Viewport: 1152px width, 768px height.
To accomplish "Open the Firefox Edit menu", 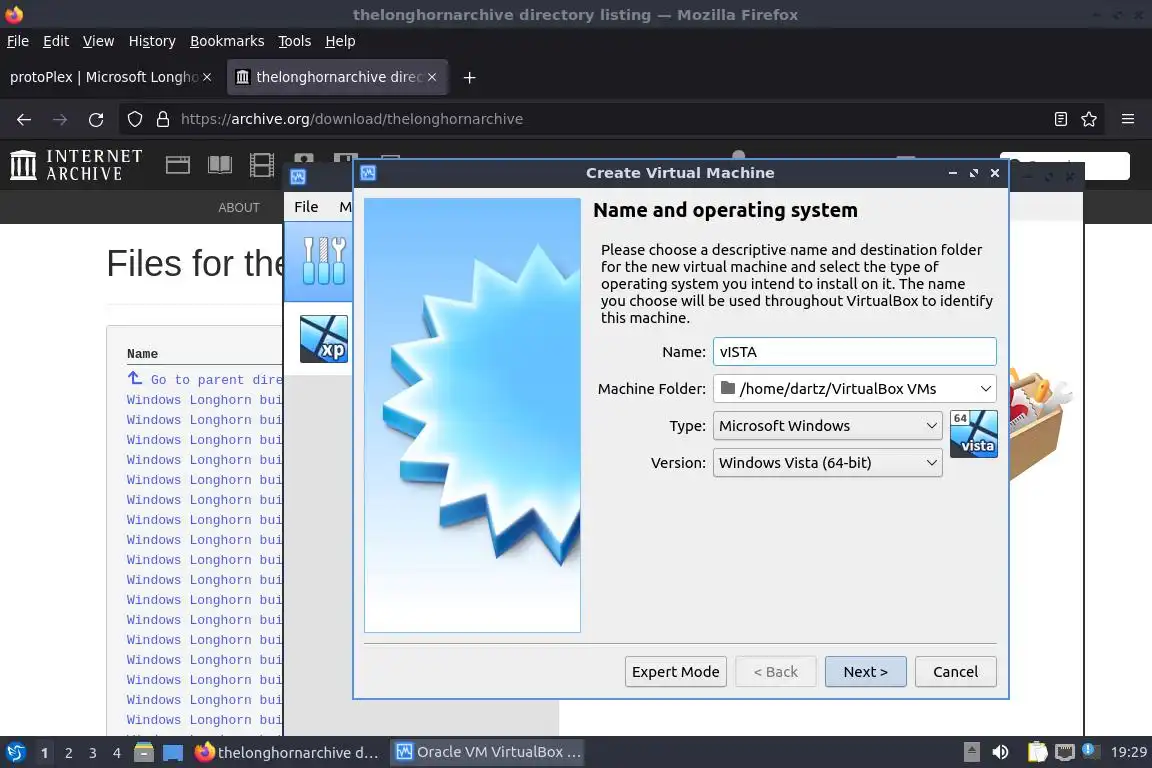I will 56,41.
